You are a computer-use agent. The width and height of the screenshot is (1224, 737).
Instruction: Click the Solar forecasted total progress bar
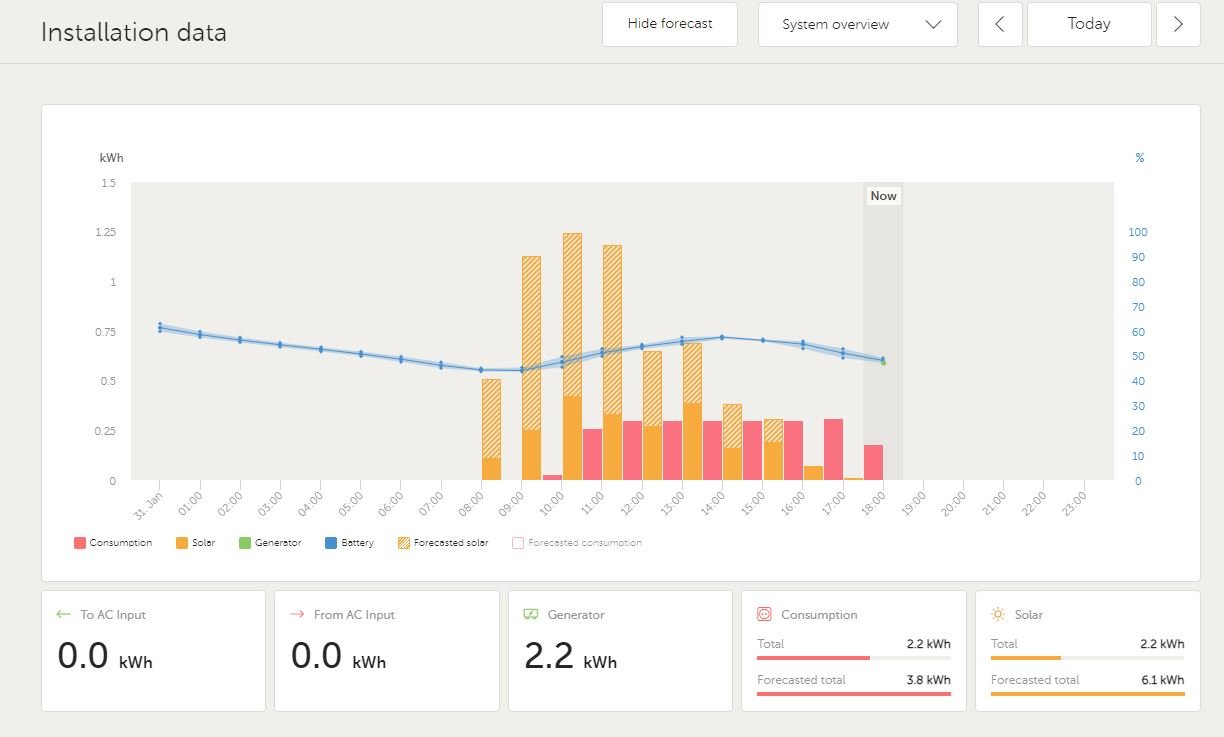pos(1087,693)
